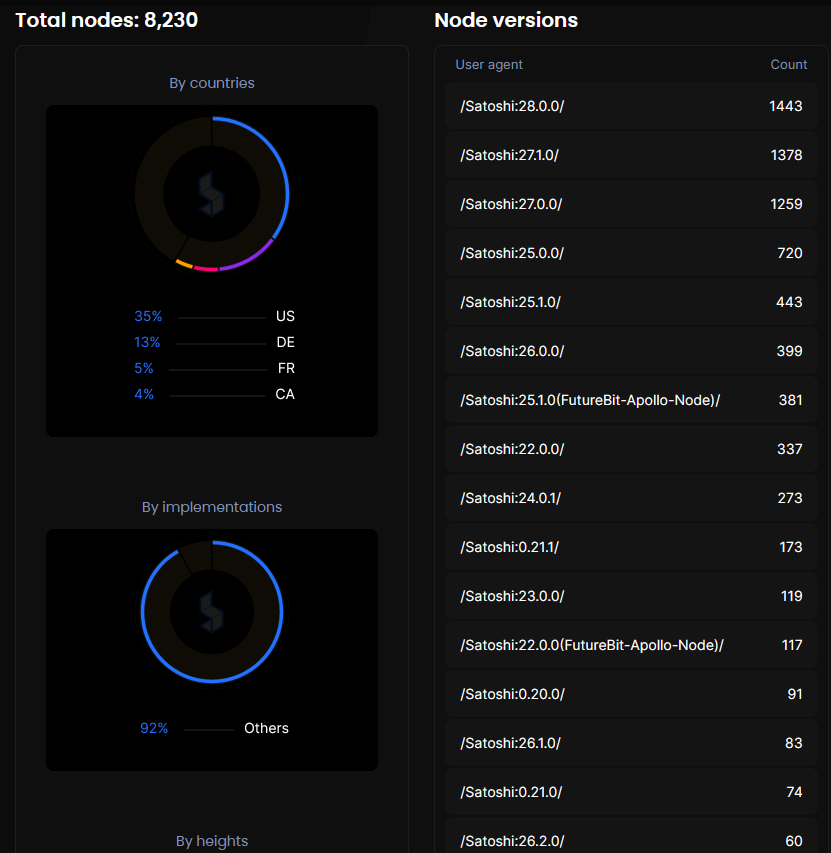
Task: Click the count value 337
Action: tap(790, 449)
